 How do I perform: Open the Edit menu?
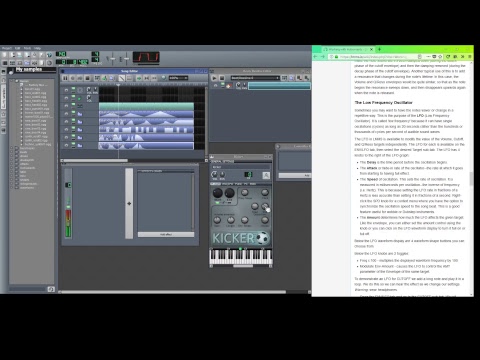click(17, 48)
